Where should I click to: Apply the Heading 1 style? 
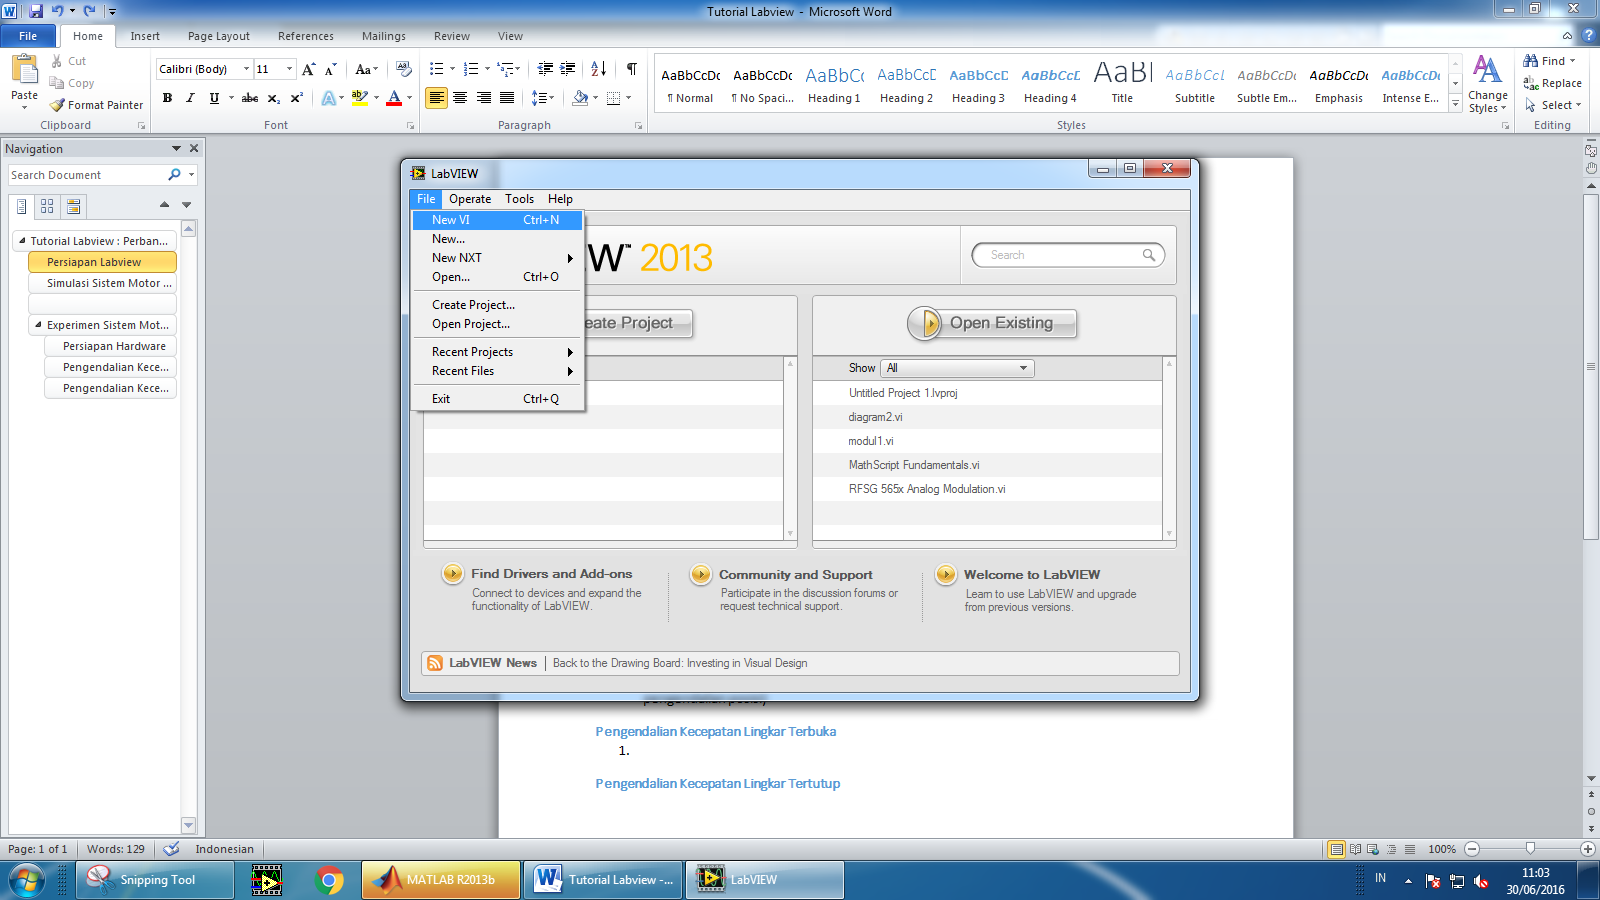(x=834, y=83)
